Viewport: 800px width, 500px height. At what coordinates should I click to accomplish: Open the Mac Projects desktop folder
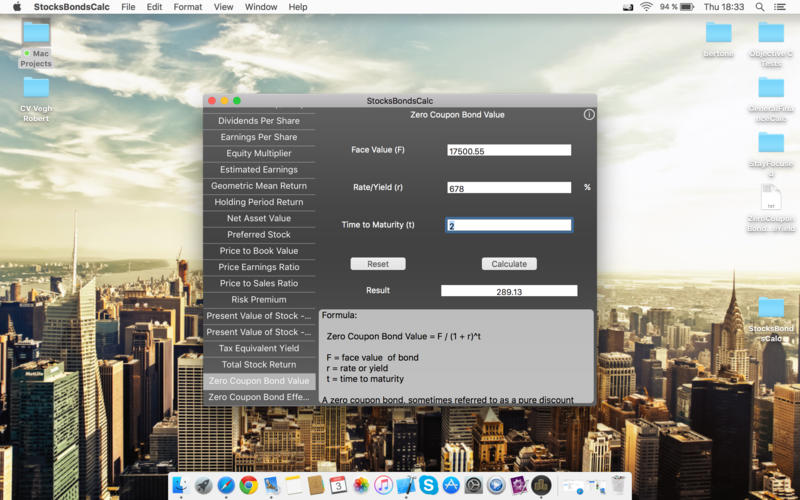pos(36,40)
